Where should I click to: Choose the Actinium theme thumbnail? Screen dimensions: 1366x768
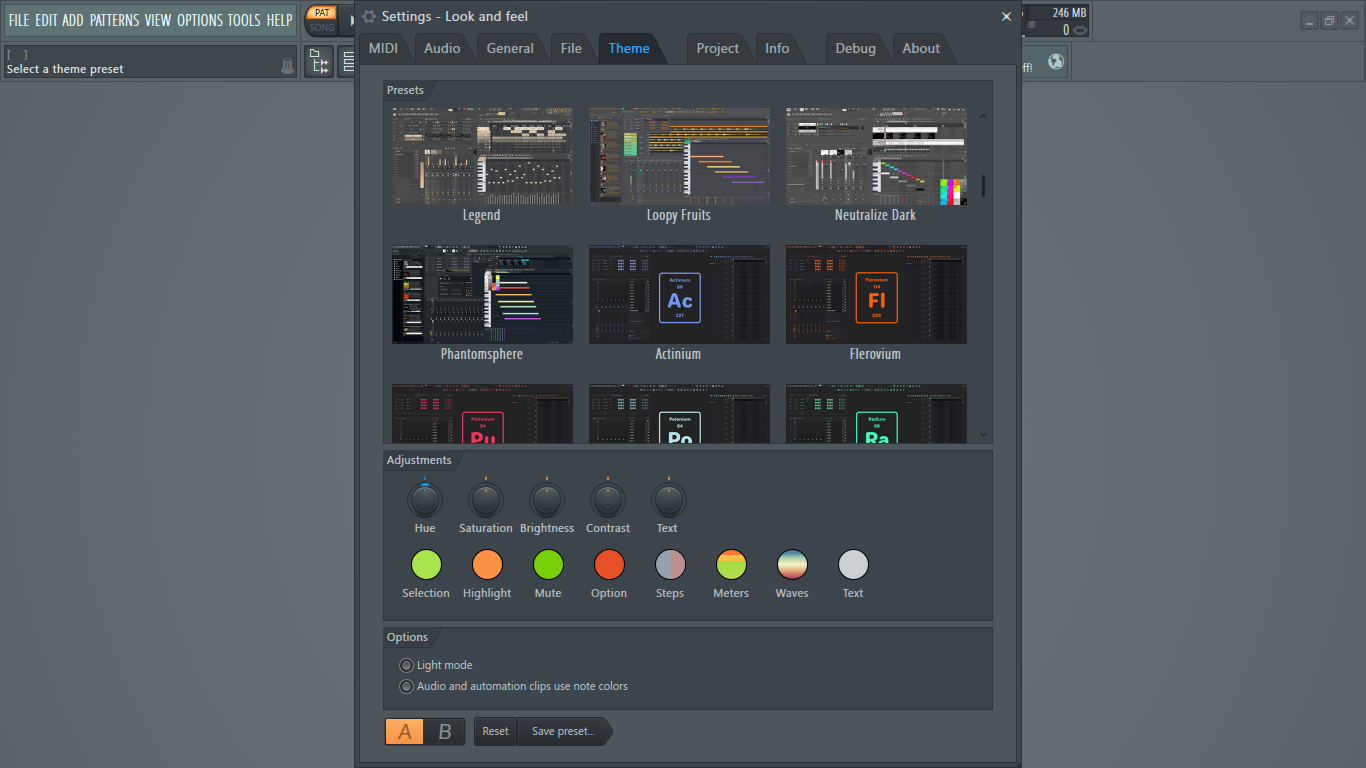(679, 295)
